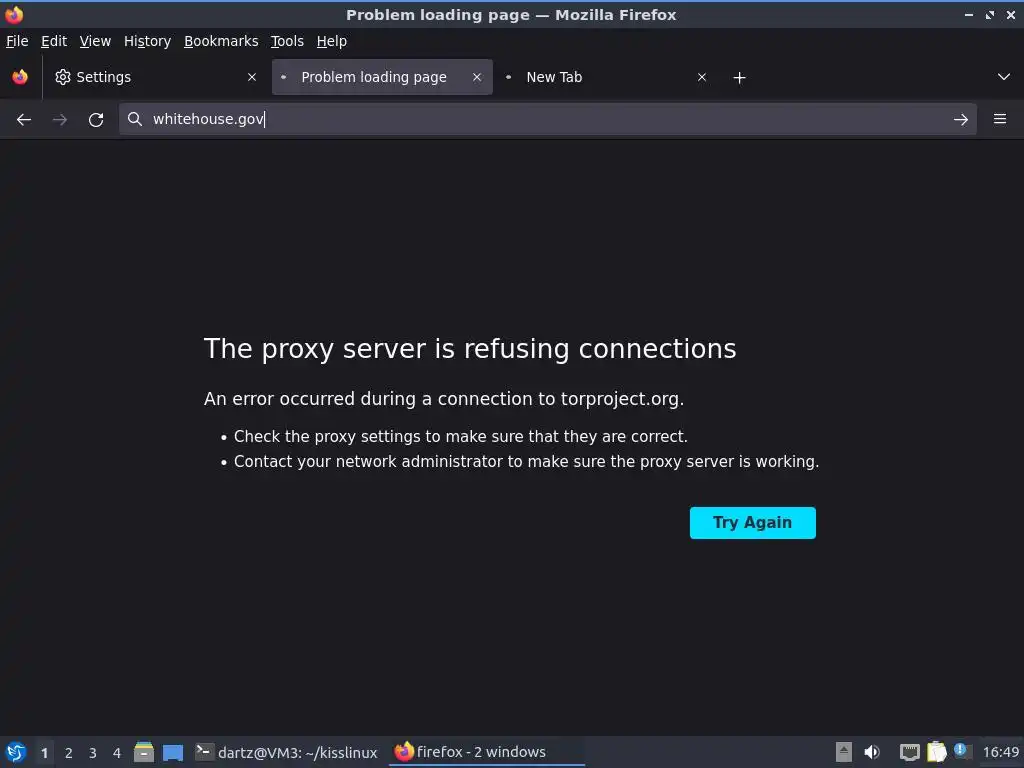The image size is (1024, 768).
Task: Click the blue show desktop taskbar icon
Action: 173,753
